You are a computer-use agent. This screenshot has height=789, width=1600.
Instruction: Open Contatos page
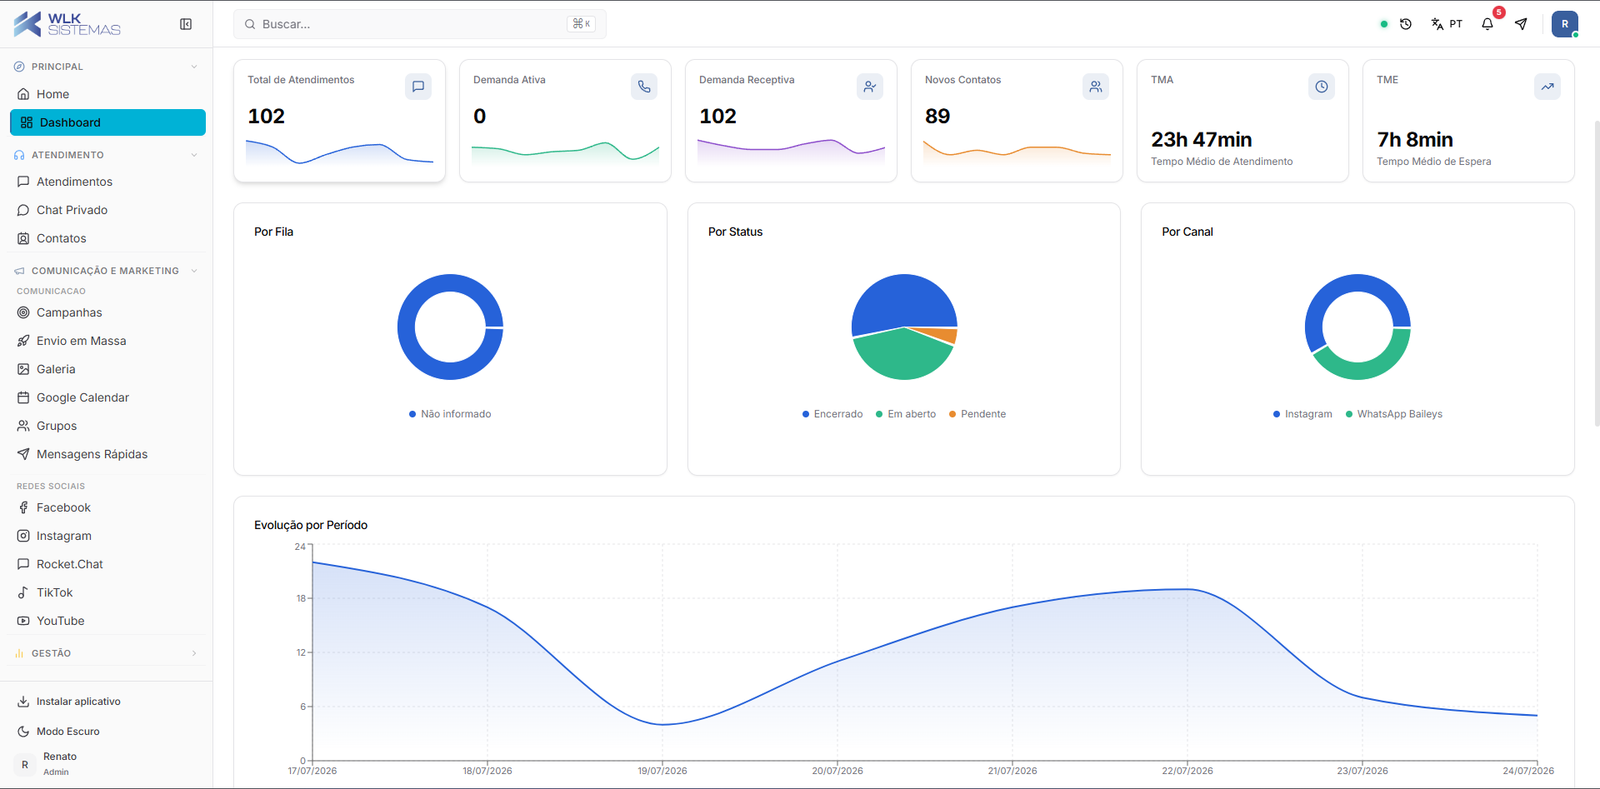(x=108, y=238)
